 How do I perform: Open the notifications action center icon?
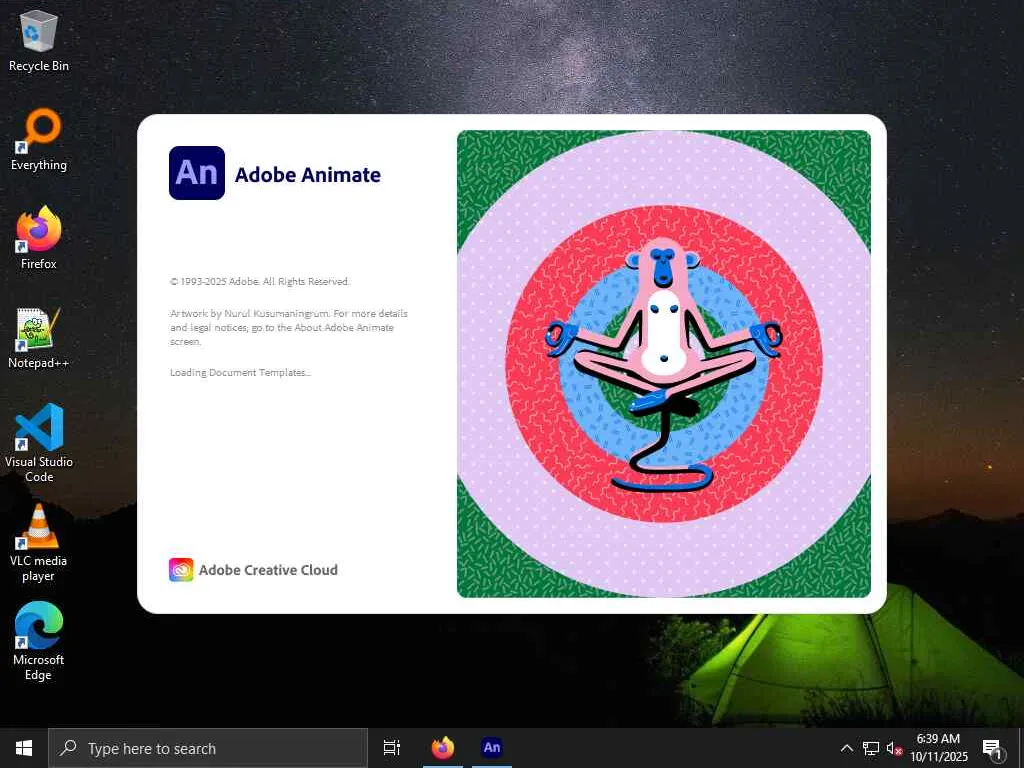click(x=993, y=748)
